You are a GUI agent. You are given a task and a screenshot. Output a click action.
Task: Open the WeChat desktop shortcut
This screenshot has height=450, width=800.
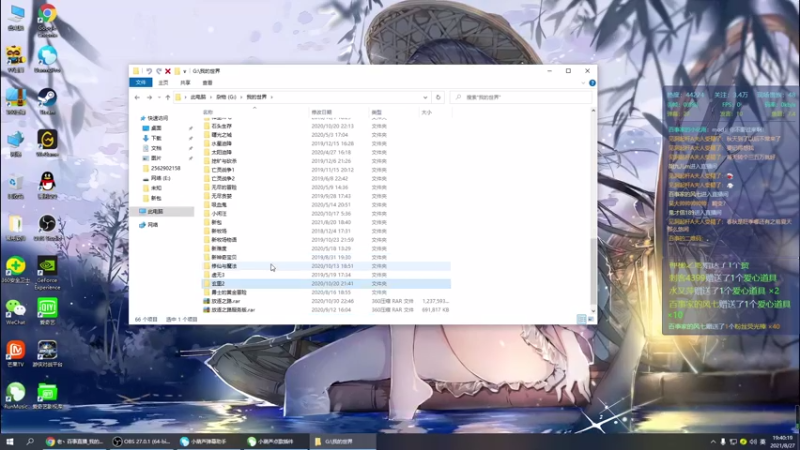tap(16, 312)
